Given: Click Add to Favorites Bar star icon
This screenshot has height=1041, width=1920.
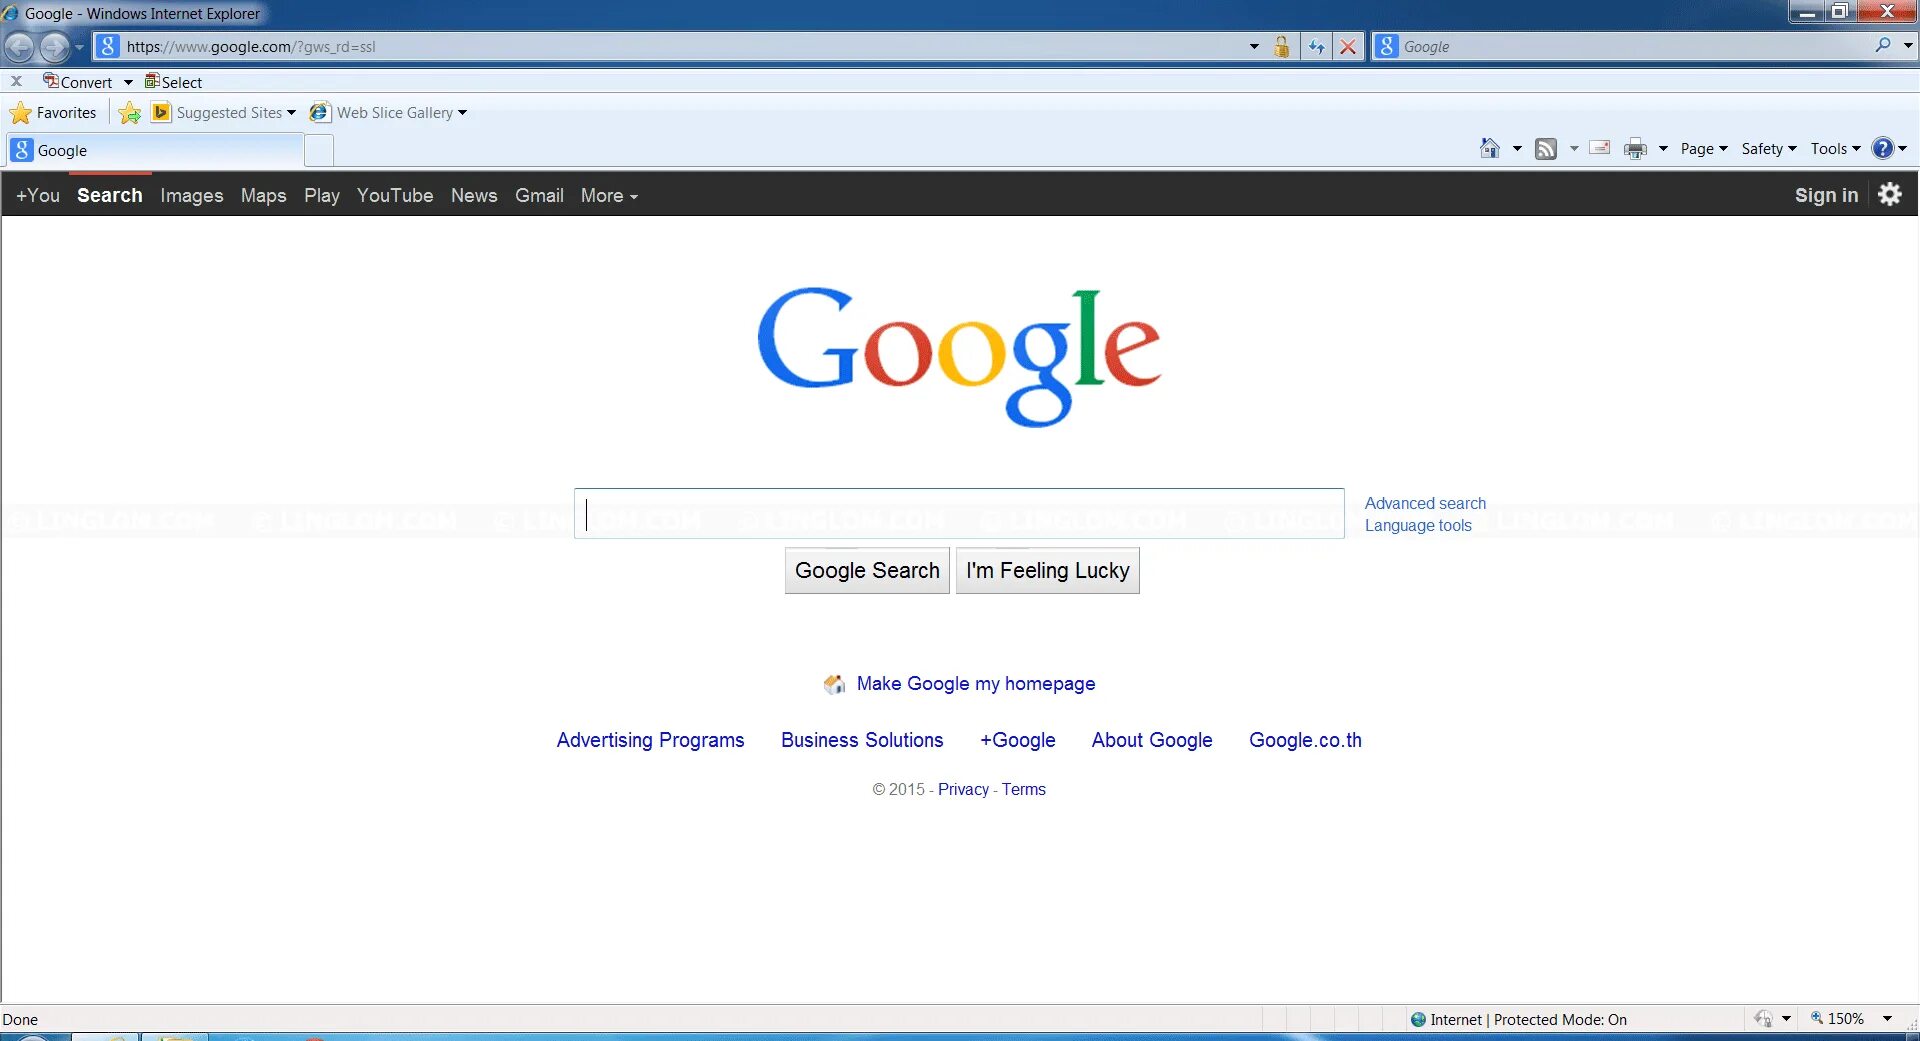Looking at the screenshot, I should click(x=130, y=113).
